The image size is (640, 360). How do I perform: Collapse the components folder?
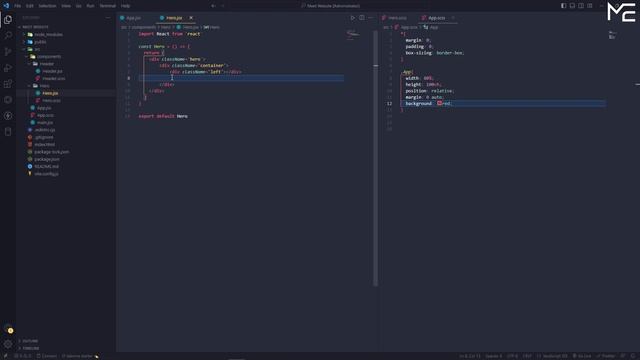[x=49, y=57]
